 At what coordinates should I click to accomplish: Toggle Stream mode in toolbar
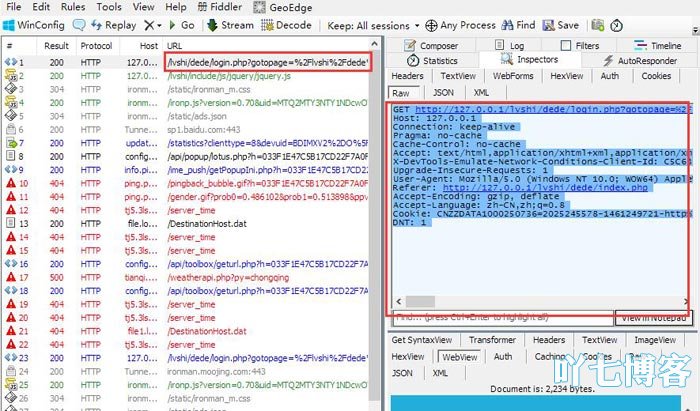(230, 25)
